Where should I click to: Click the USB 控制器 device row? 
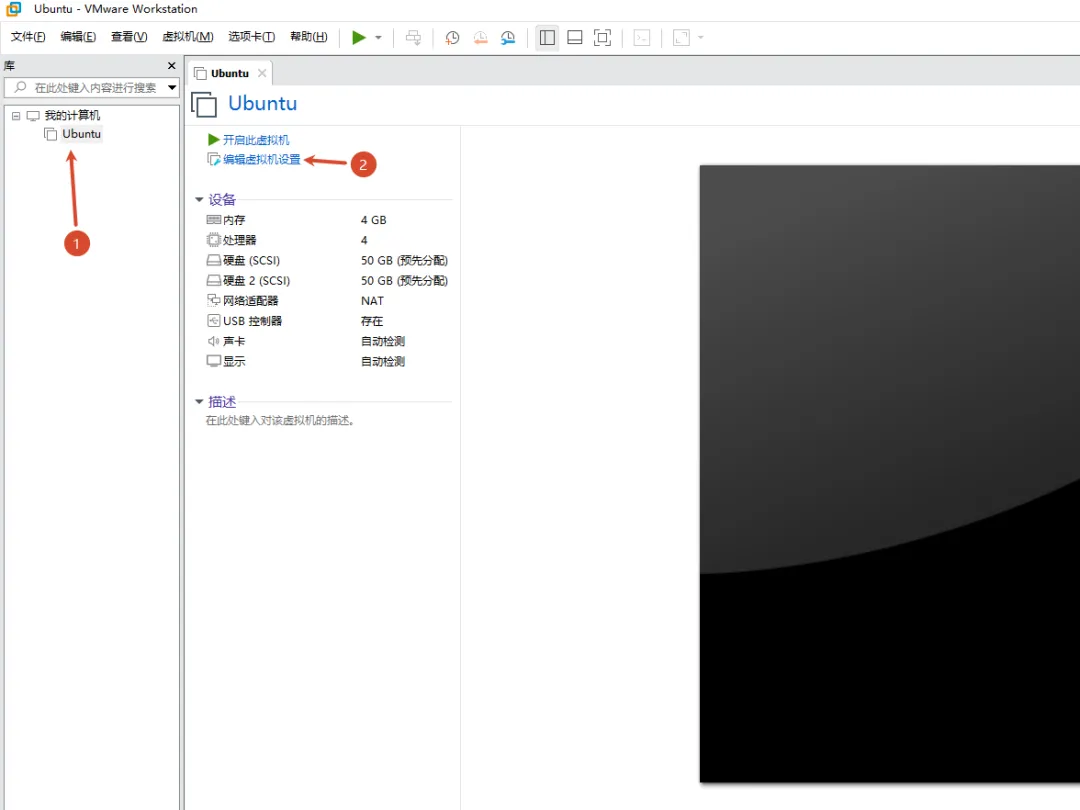(328, 321)
